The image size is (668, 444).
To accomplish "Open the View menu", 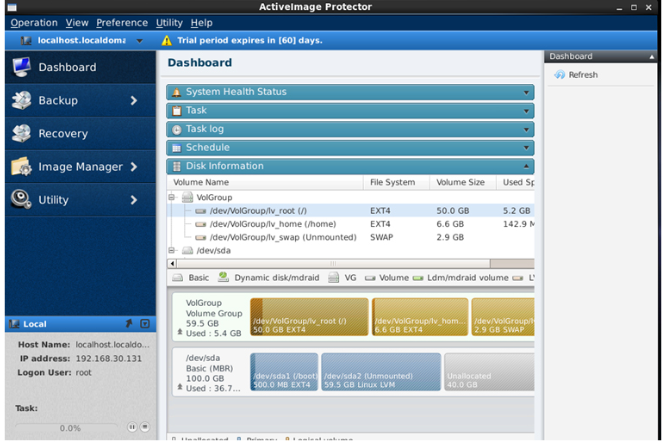I will [77, 23].
